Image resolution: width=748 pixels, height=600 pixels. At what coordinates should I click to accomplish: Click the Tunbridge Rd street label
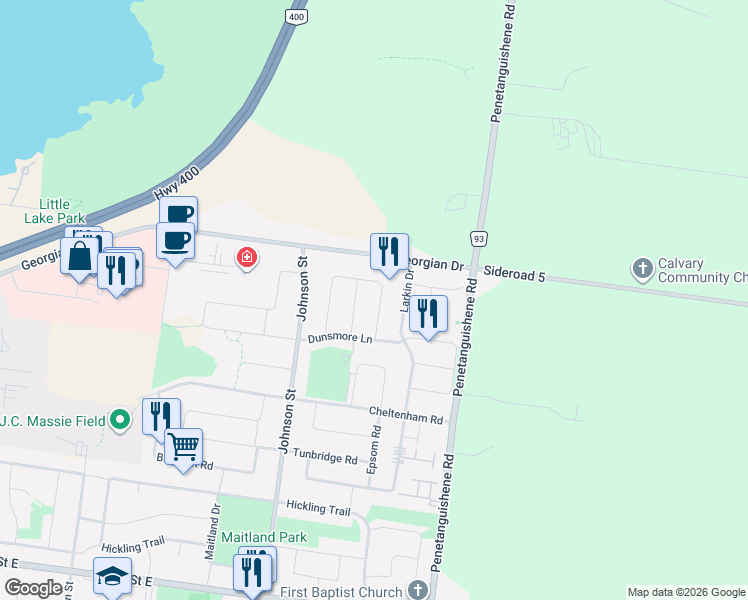pos(325,456)
